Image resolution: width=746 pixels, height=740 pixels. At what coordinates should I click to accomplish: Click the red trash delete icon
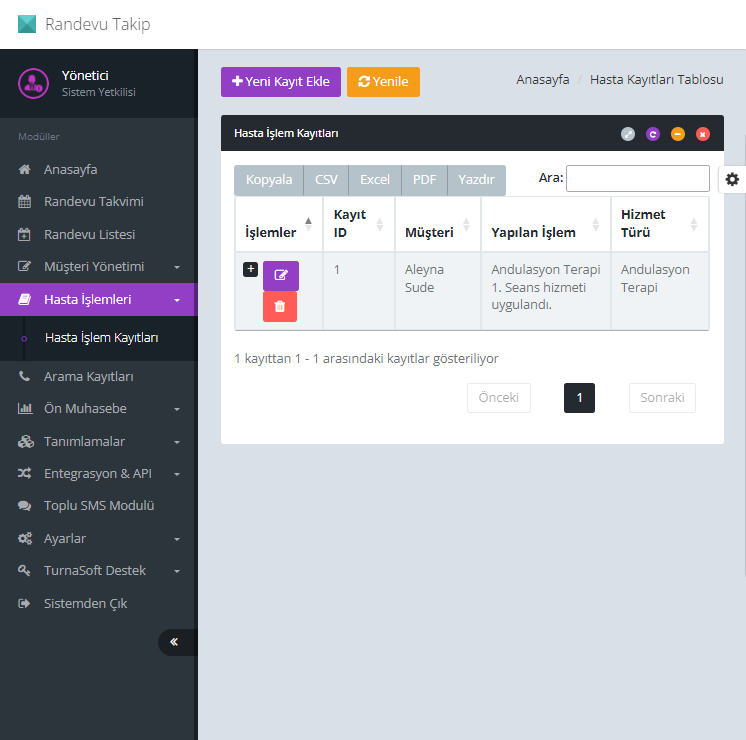[280, 306]
